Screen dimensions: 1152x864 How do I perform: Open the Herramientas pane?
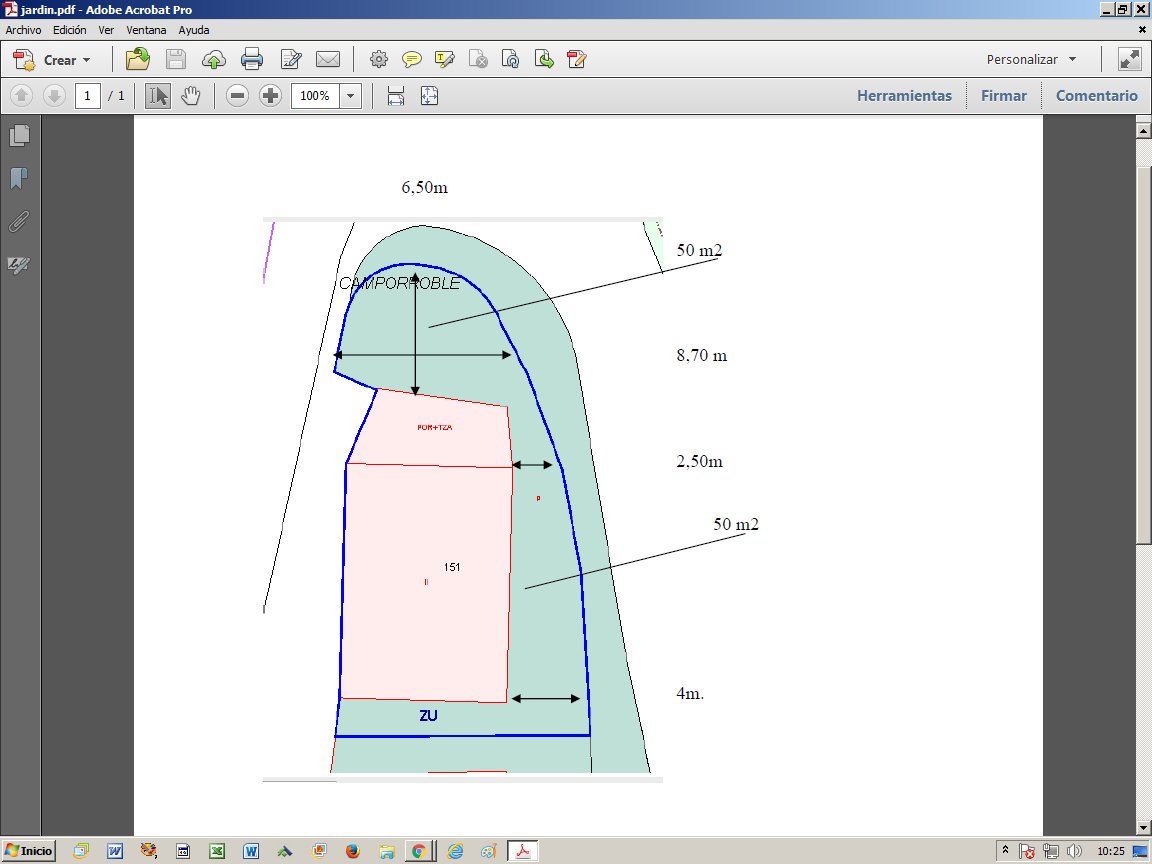(904, 96)
